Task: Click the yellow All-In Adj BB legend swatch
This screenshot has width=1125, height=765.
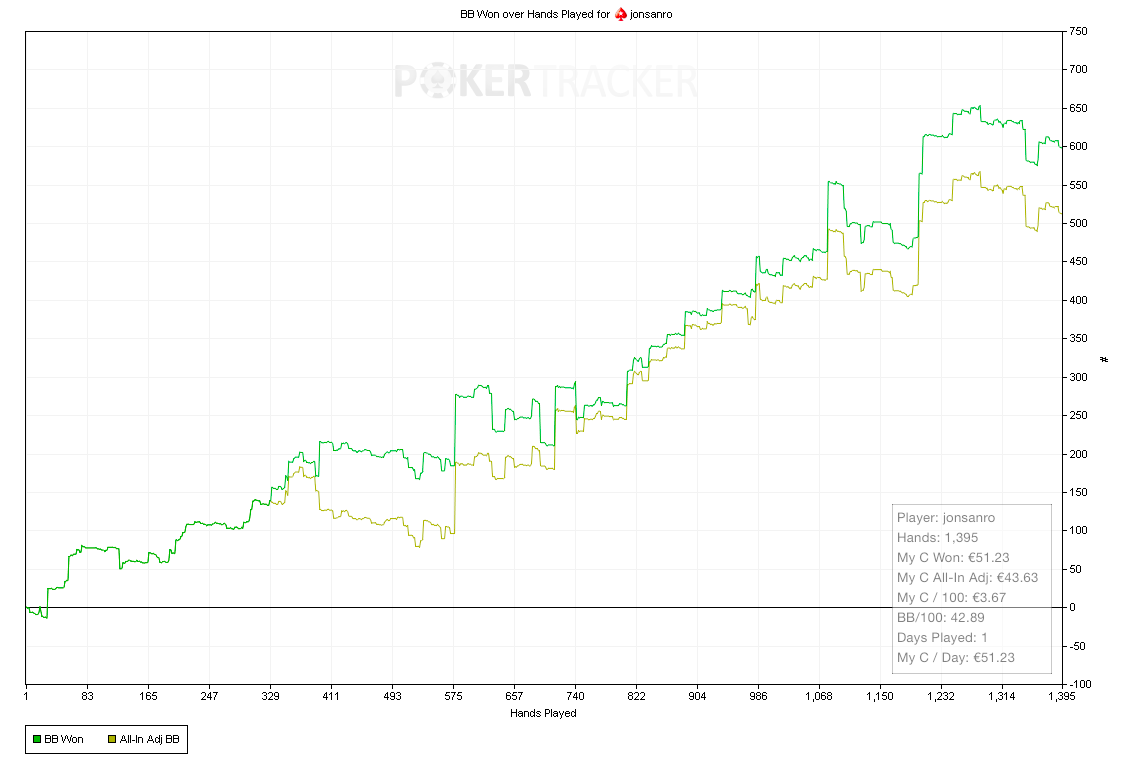Action: [x=112, y=739]
